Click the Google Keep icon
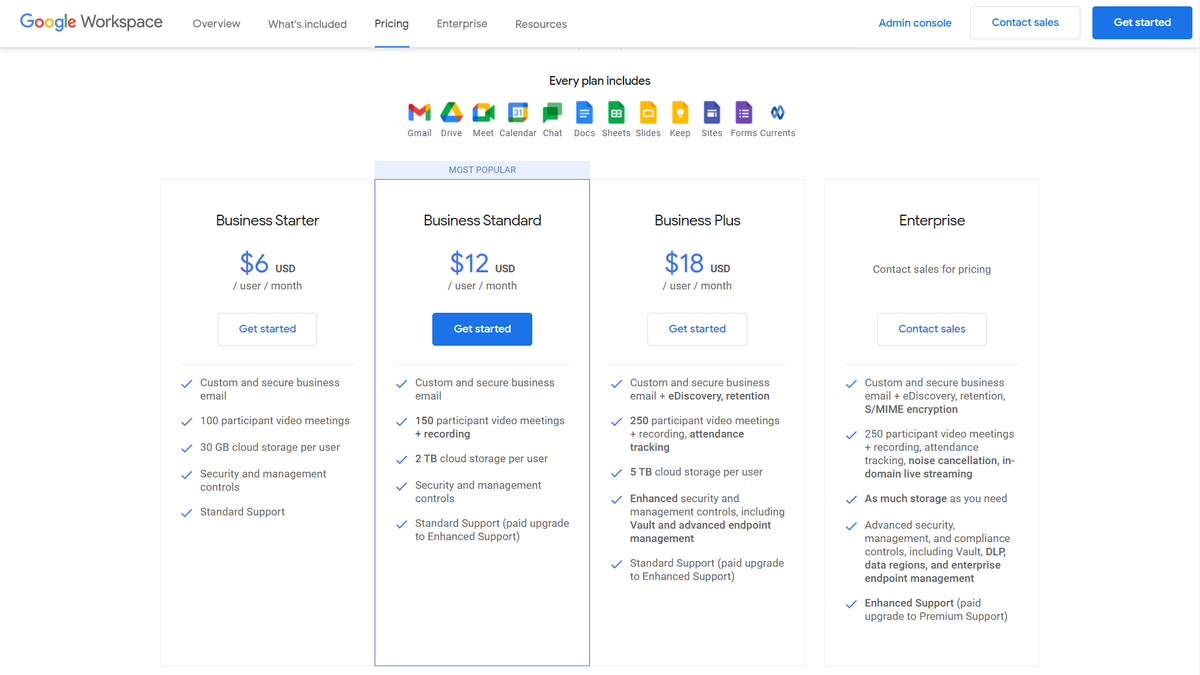 tap(680, 113)
